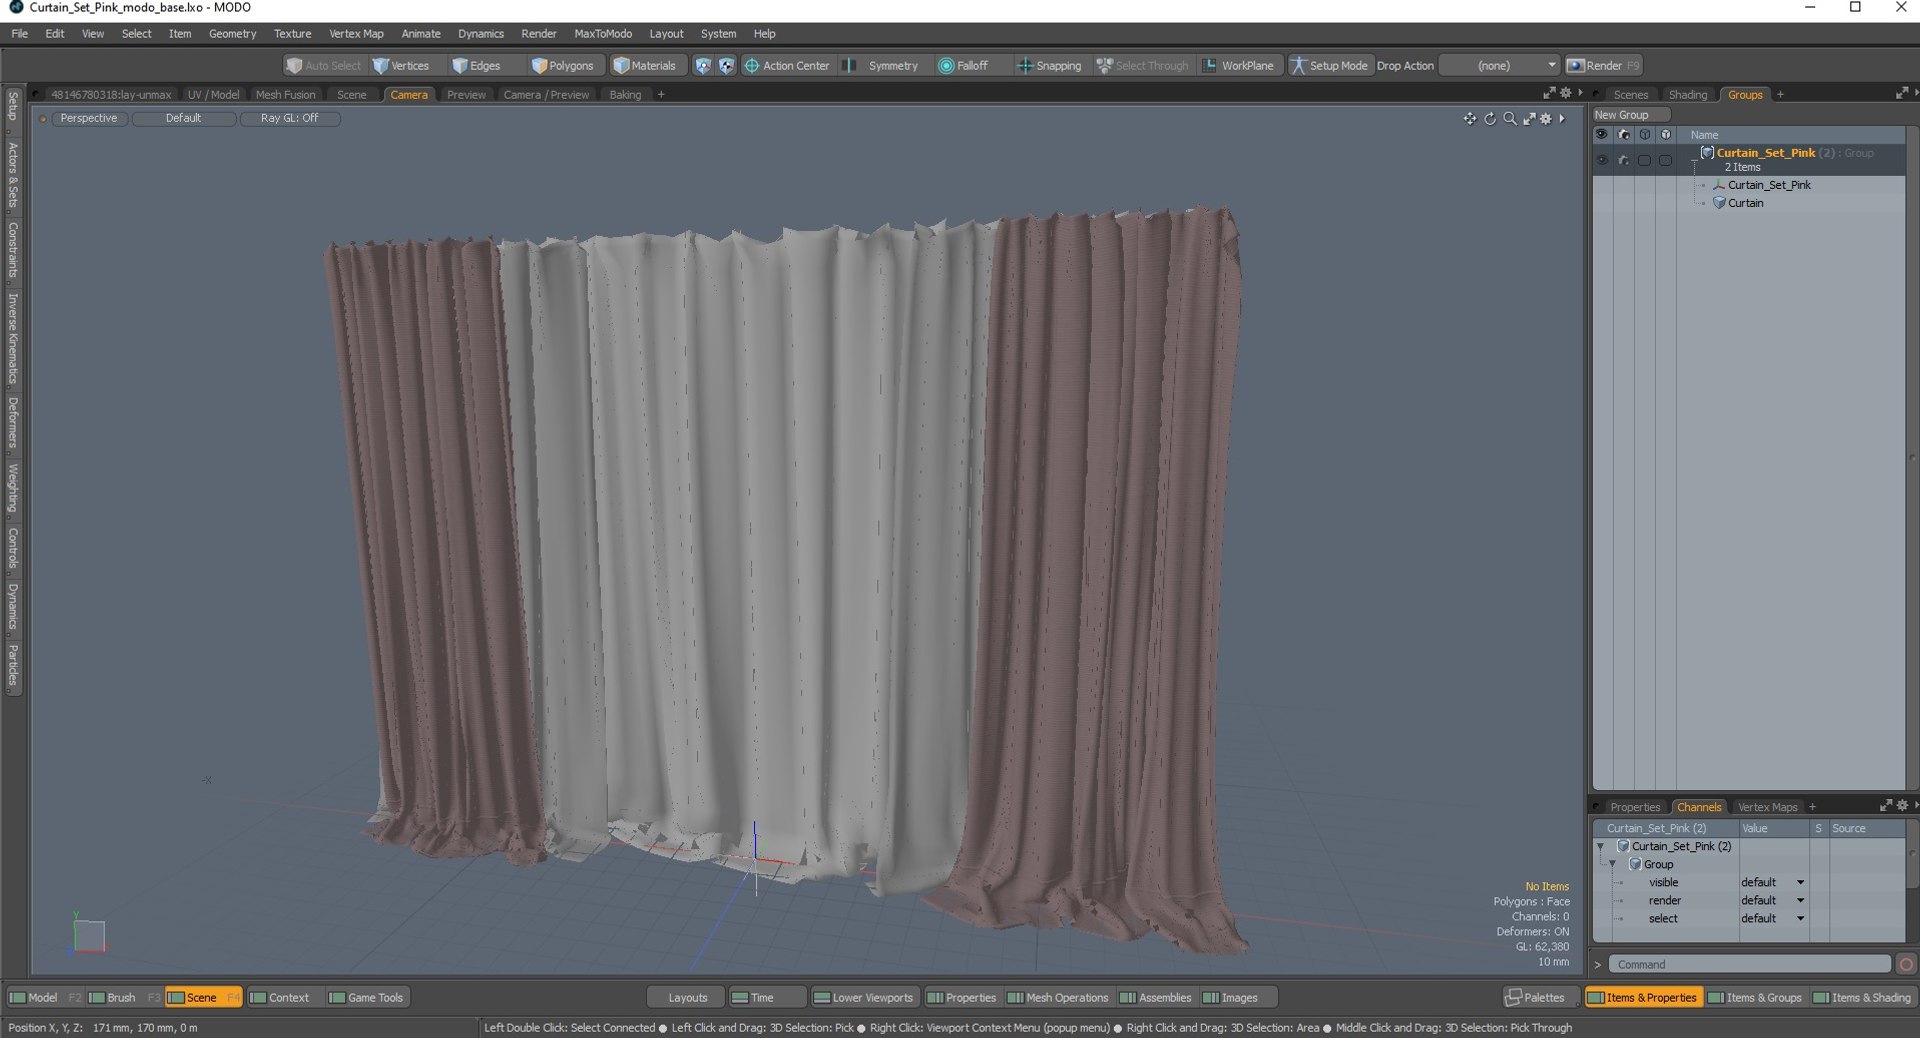1920x1038 pixels.
Task: Open viewport settings gear icon
Action: click(x=1546, y=119)
